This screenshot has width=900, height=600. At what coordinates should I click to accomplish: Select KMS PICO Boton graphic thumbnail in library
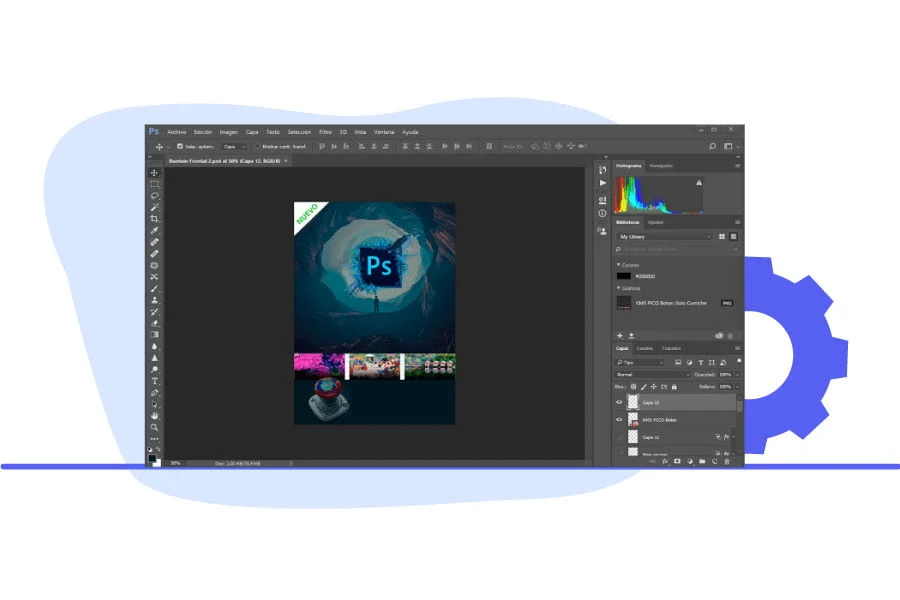click(x=624, y=303)
